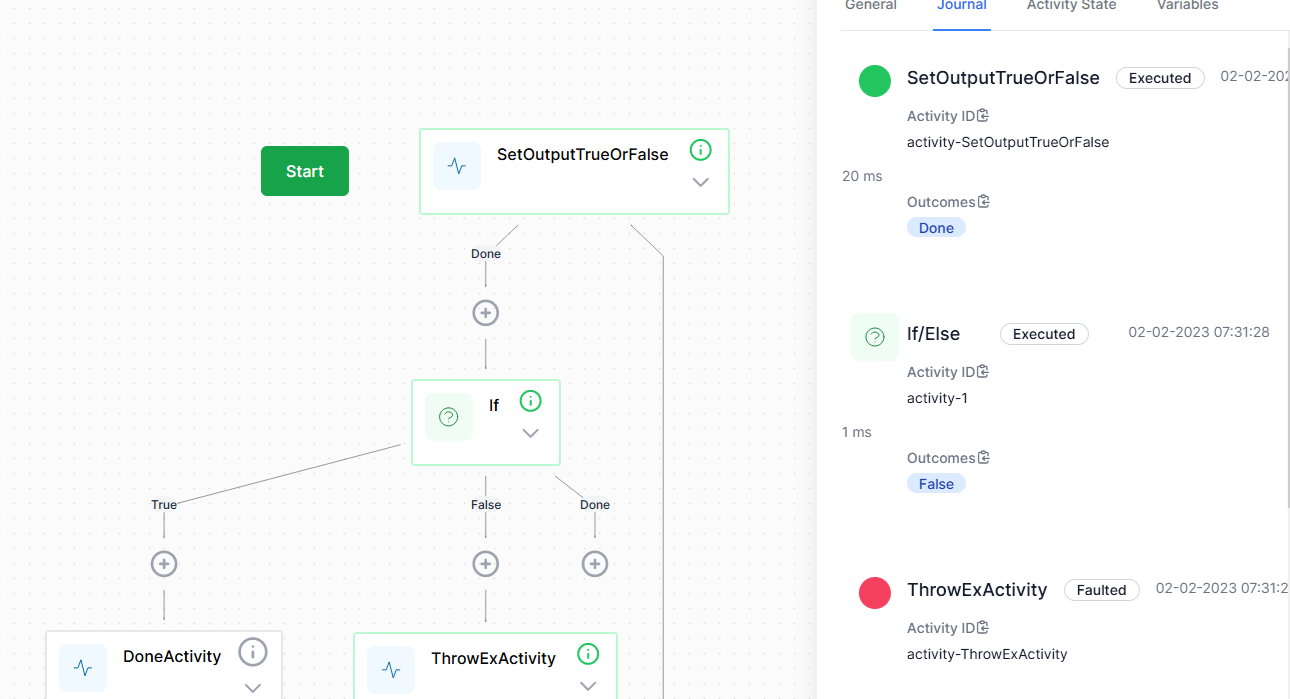Screen dimensions: 1290x699
Task: Copy If/Else Outcomes value
Action: [x=983, y=458]
